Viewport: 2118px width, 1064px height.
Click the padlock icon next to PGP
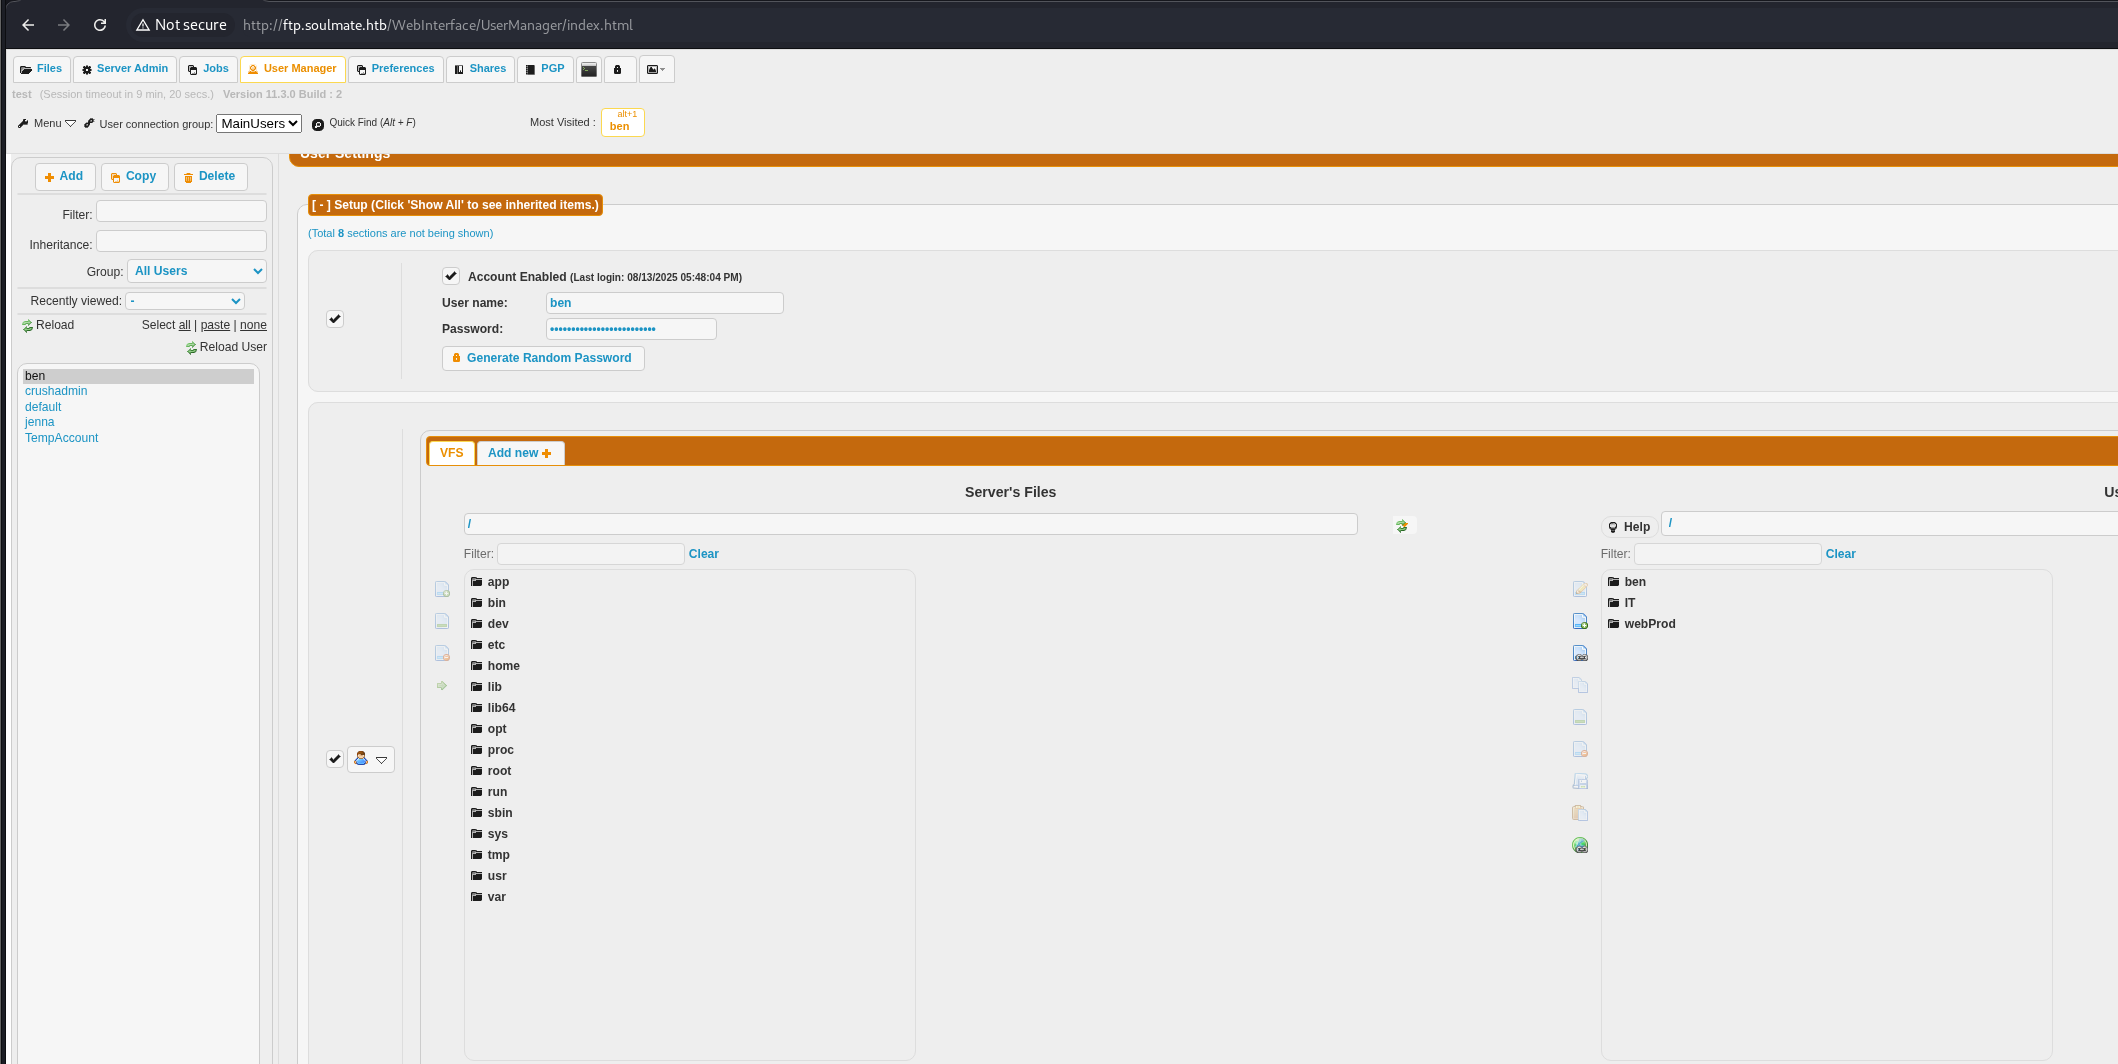click(619, 69)
